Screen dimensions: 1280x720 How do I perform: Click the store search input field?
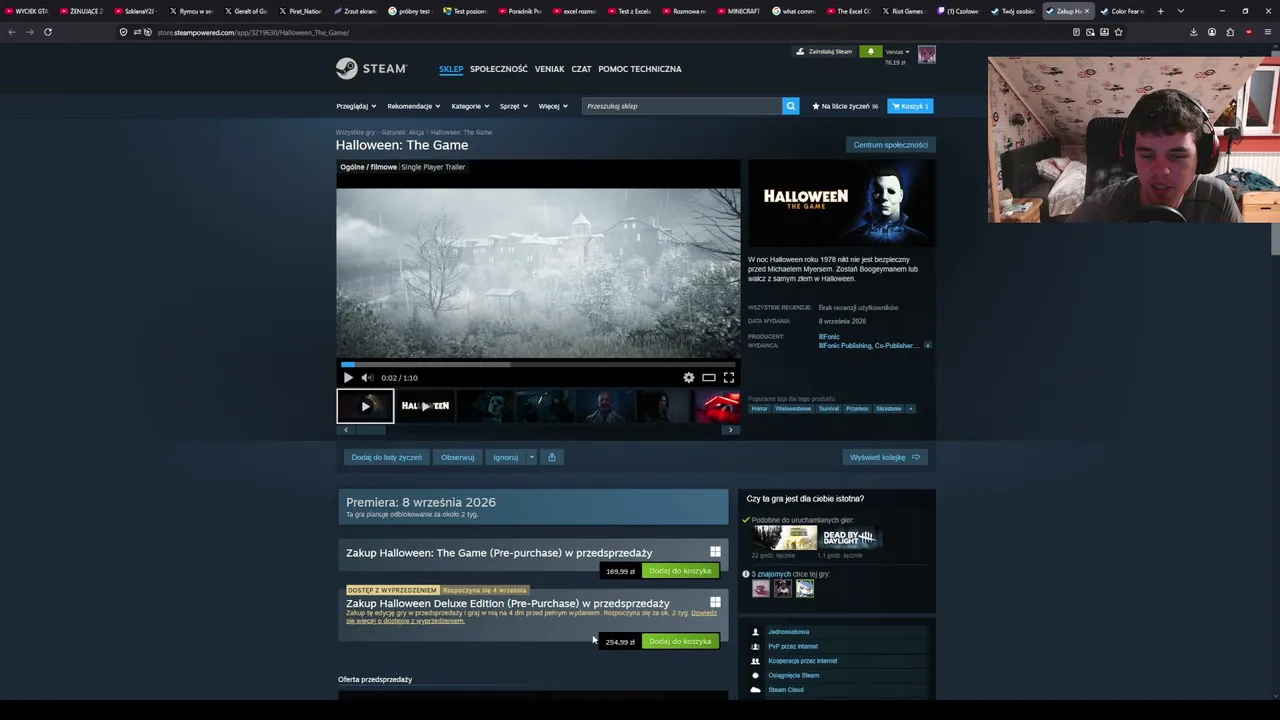point(682,106)
